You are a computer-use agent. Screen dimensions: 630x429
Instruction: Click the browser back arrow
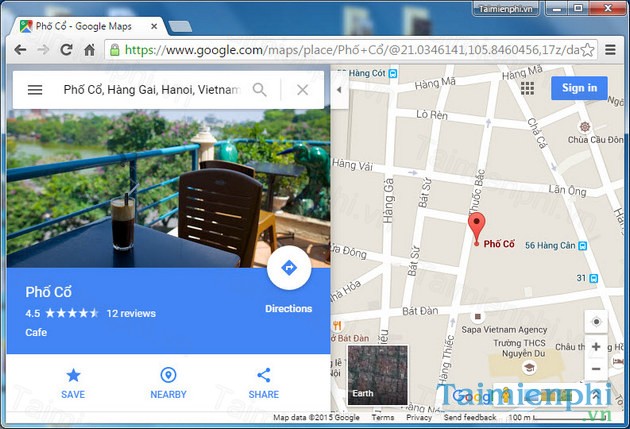tap(20, 50)
